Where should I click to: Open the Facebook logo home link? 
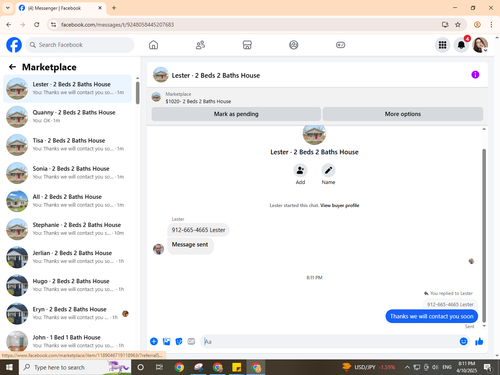[14, 45]
